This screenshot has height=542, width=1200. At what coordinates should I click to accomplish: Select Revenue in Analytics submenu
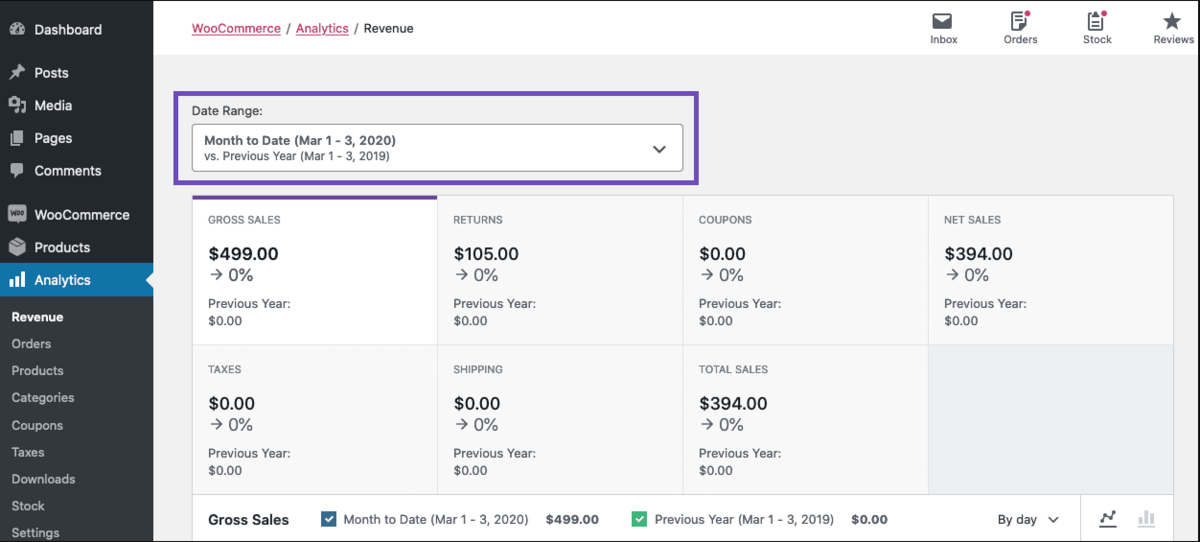click(37, 317)
